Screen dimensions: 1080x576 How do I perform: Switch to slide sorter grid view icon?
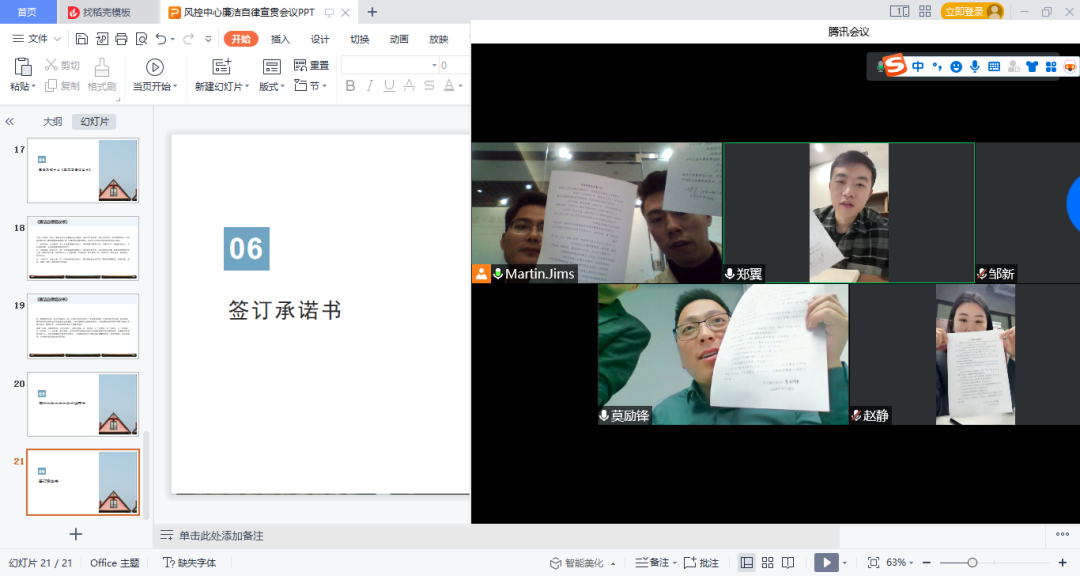pos(768,563)
